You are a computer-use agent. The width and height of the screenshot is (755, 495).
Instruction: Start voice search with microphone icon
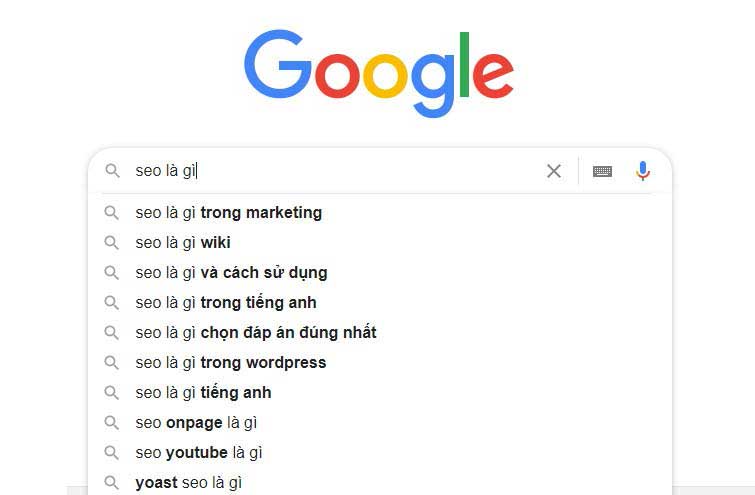pyautogui.click(x=643, y=171)
